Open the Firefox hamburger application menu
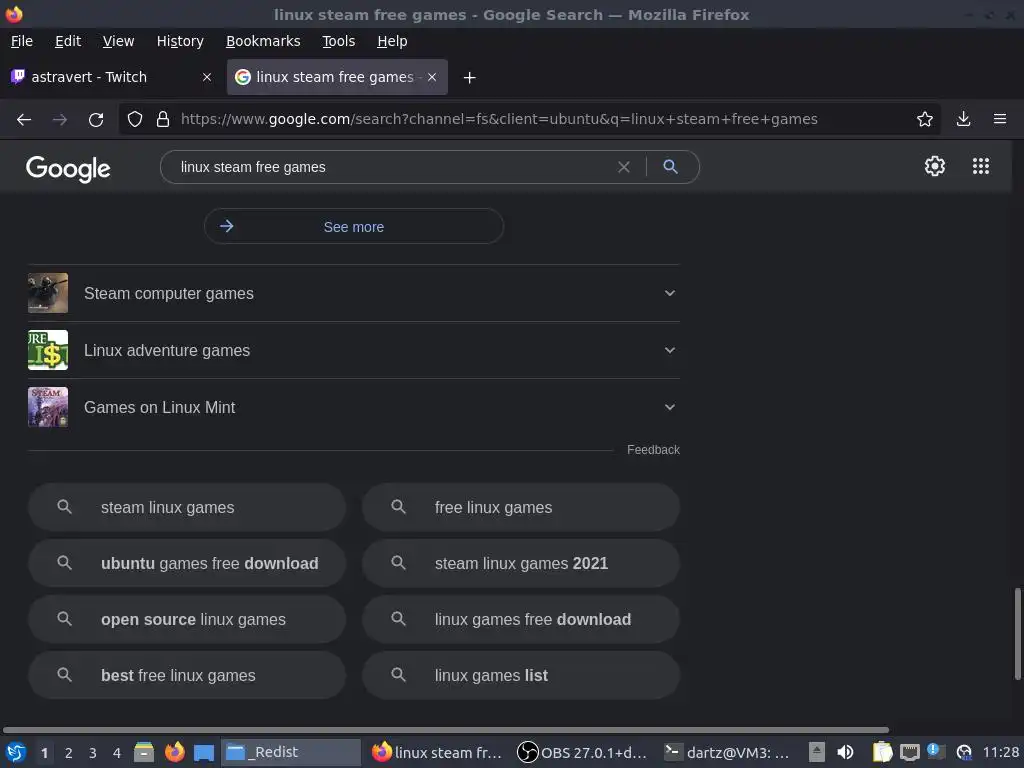The height and width of the screenshot is (768, 1024). 999,119
